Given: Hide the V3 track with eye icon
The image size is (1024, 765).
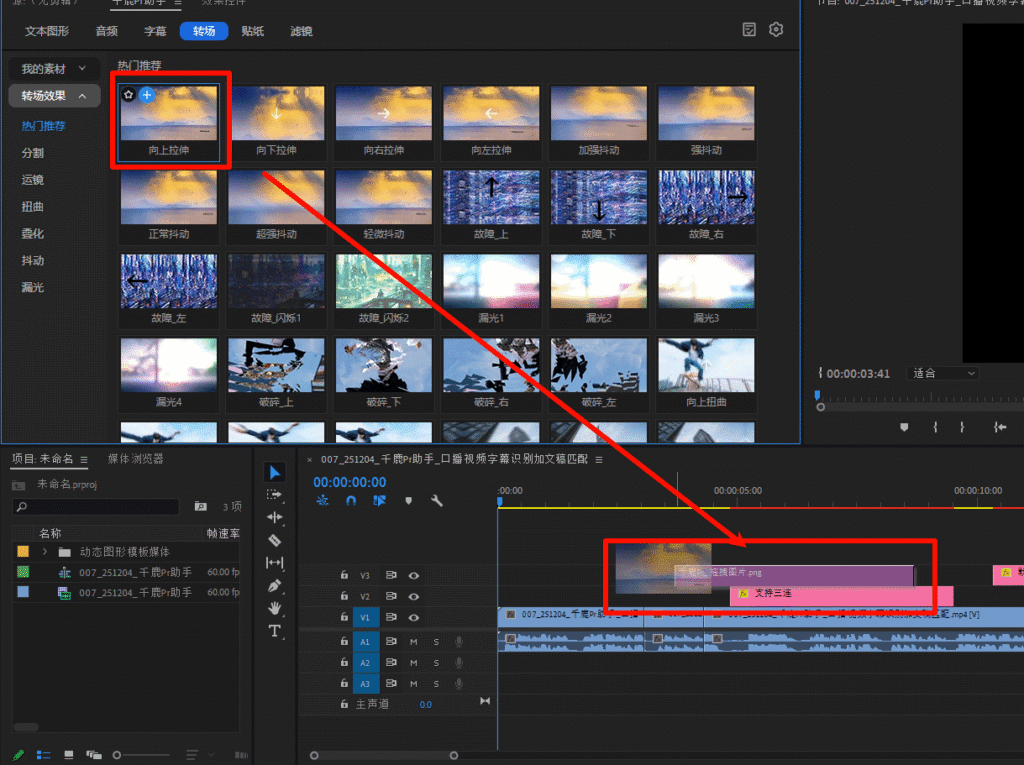Looking at the screenshot, I should (x=413, y=575).
